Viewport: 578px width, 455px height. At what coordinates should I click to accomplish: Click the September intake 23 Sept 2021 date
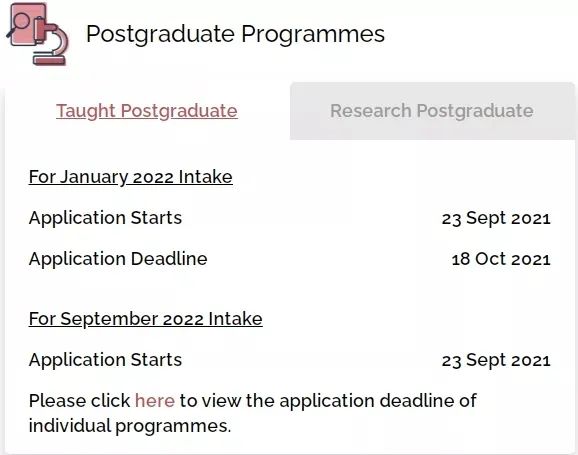tap(496, 360)
